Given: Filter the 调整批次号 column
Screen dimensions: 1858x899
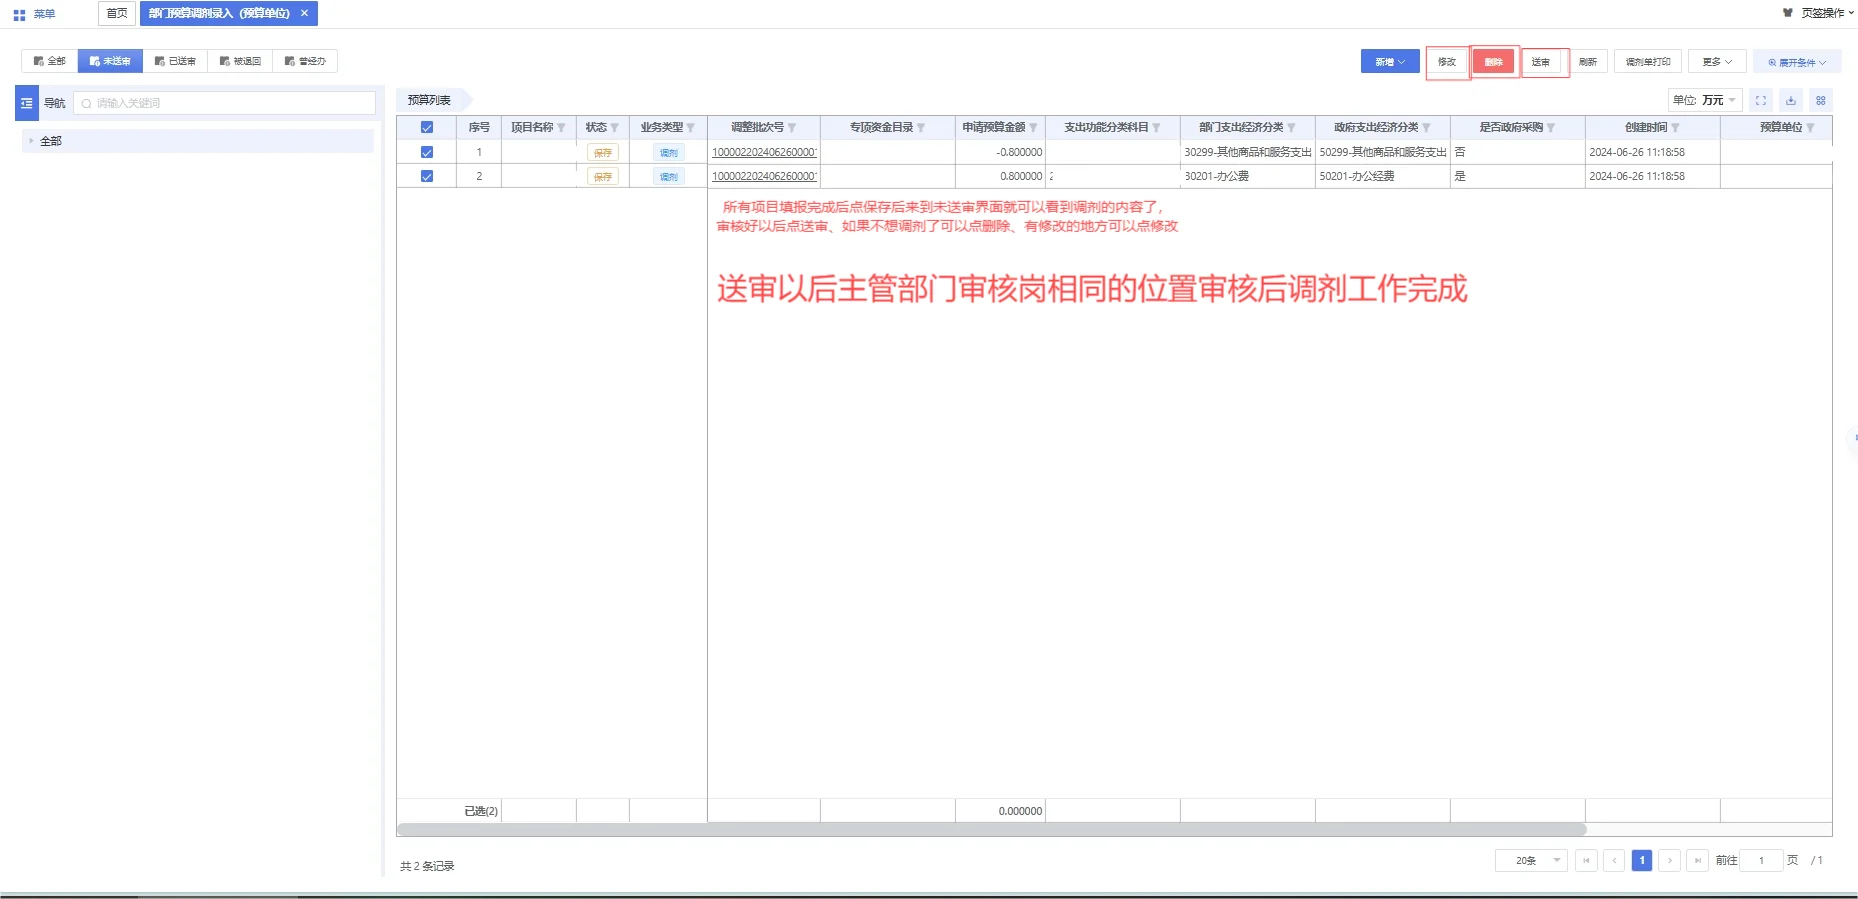Looking at the screenshot, I should point(792,128).
